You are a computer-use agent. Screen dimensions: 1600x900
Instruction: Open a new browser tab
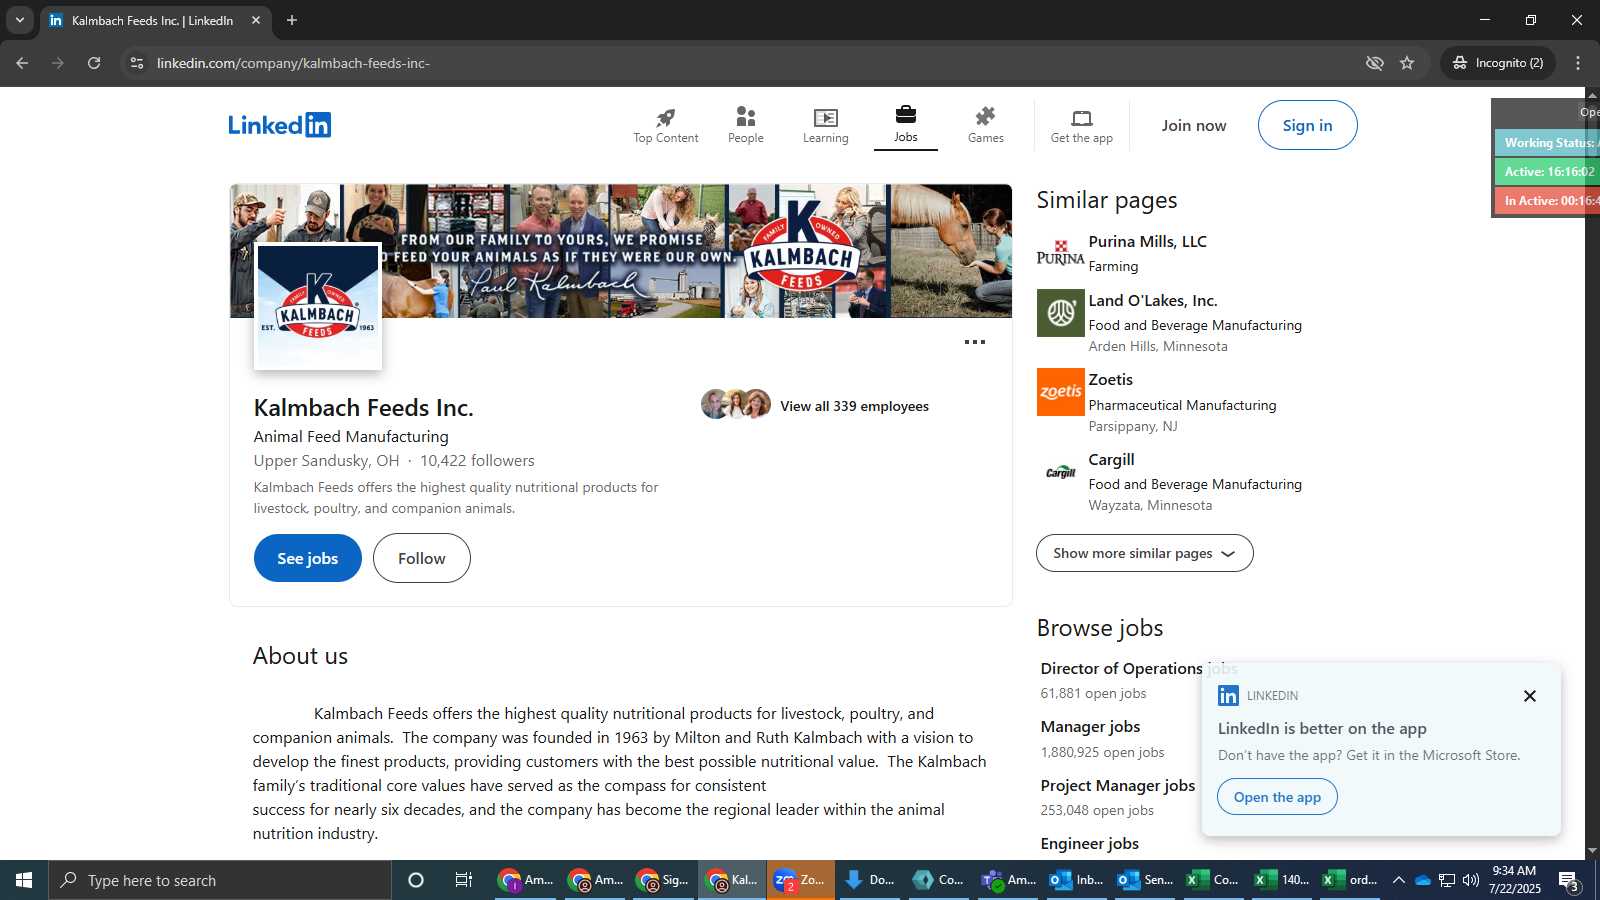tap(292, 20)
